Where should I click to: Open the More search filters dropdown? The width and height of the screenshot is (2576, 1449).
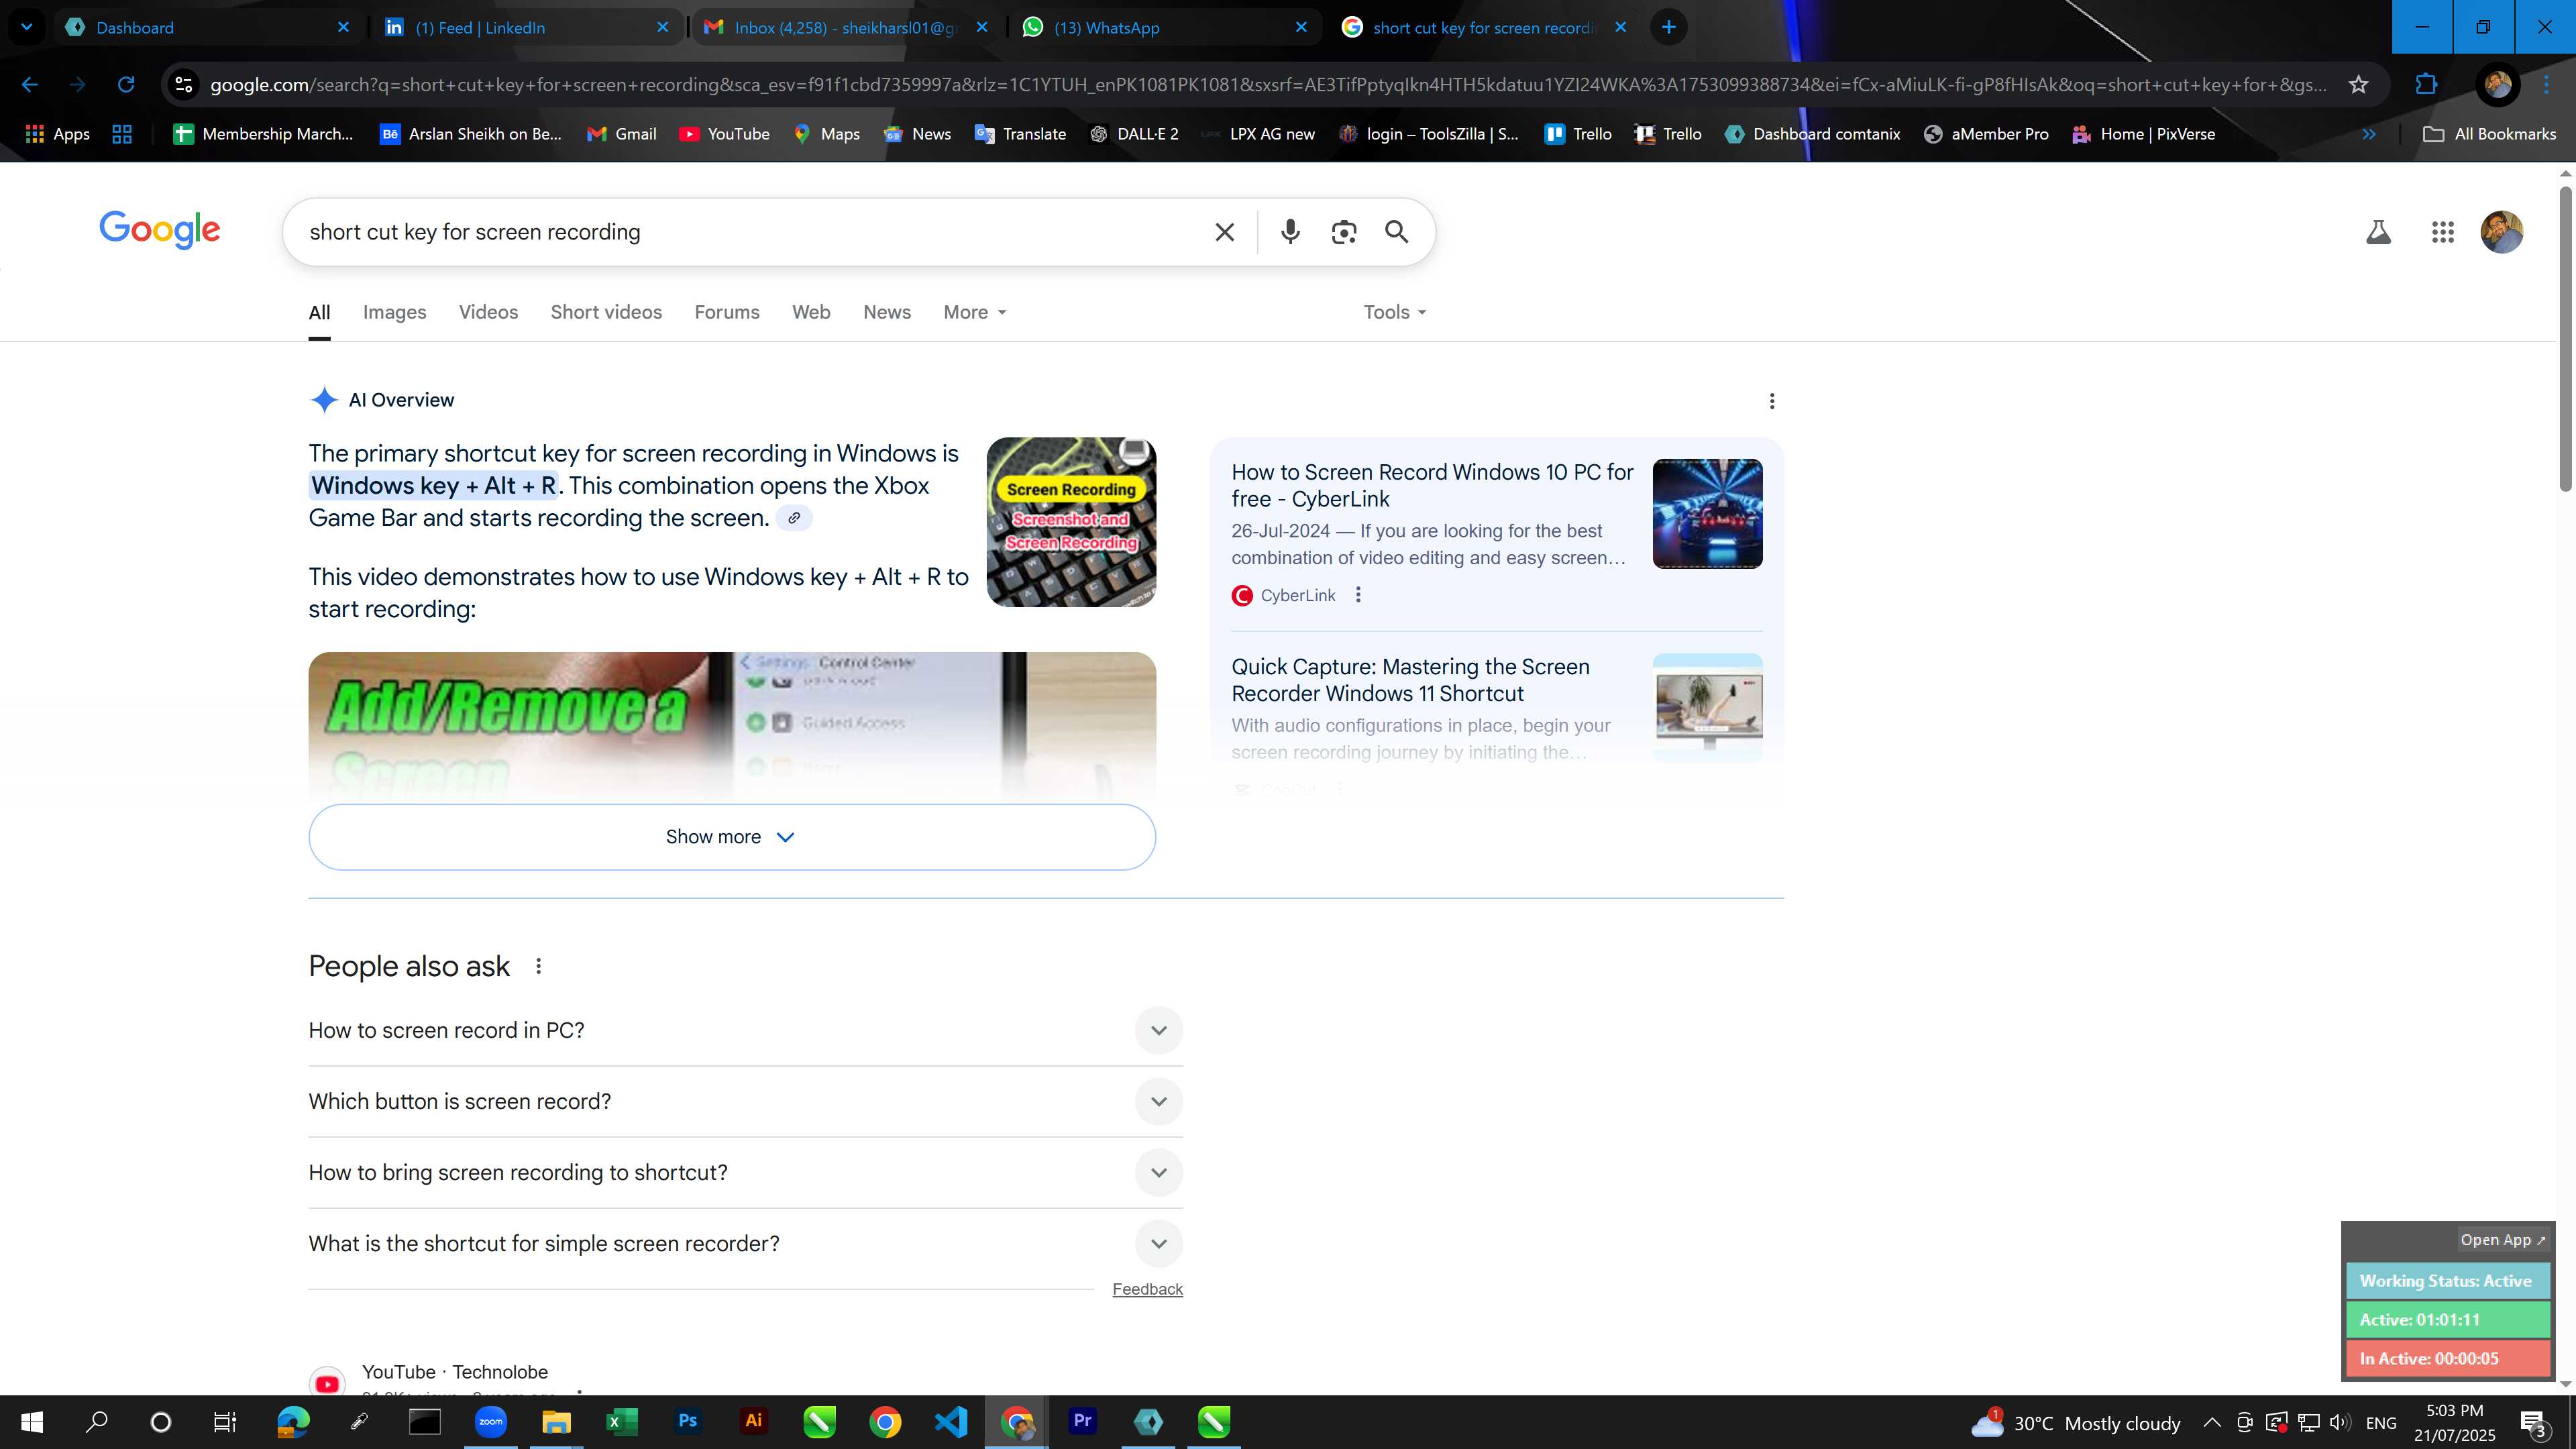pyautogui.click(x=975, y=312)
